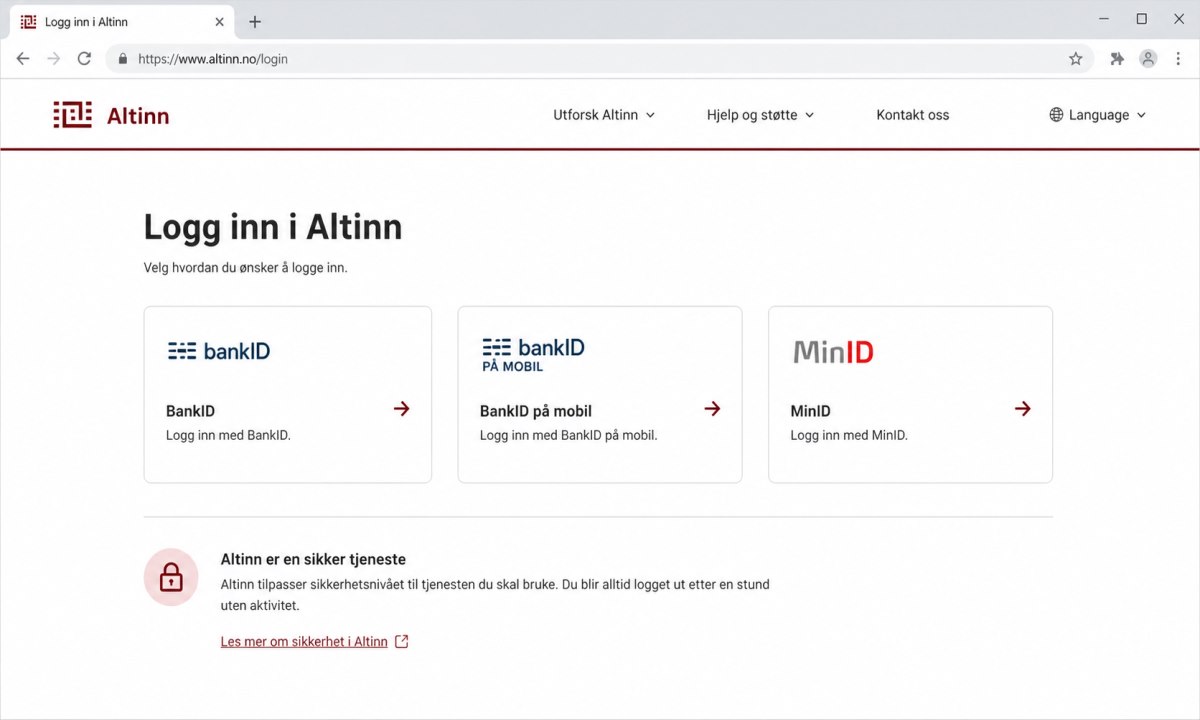Click the Altinn favicon on the tab
The height and width of the screenshot is (720, 1200).
coord(28,22)
